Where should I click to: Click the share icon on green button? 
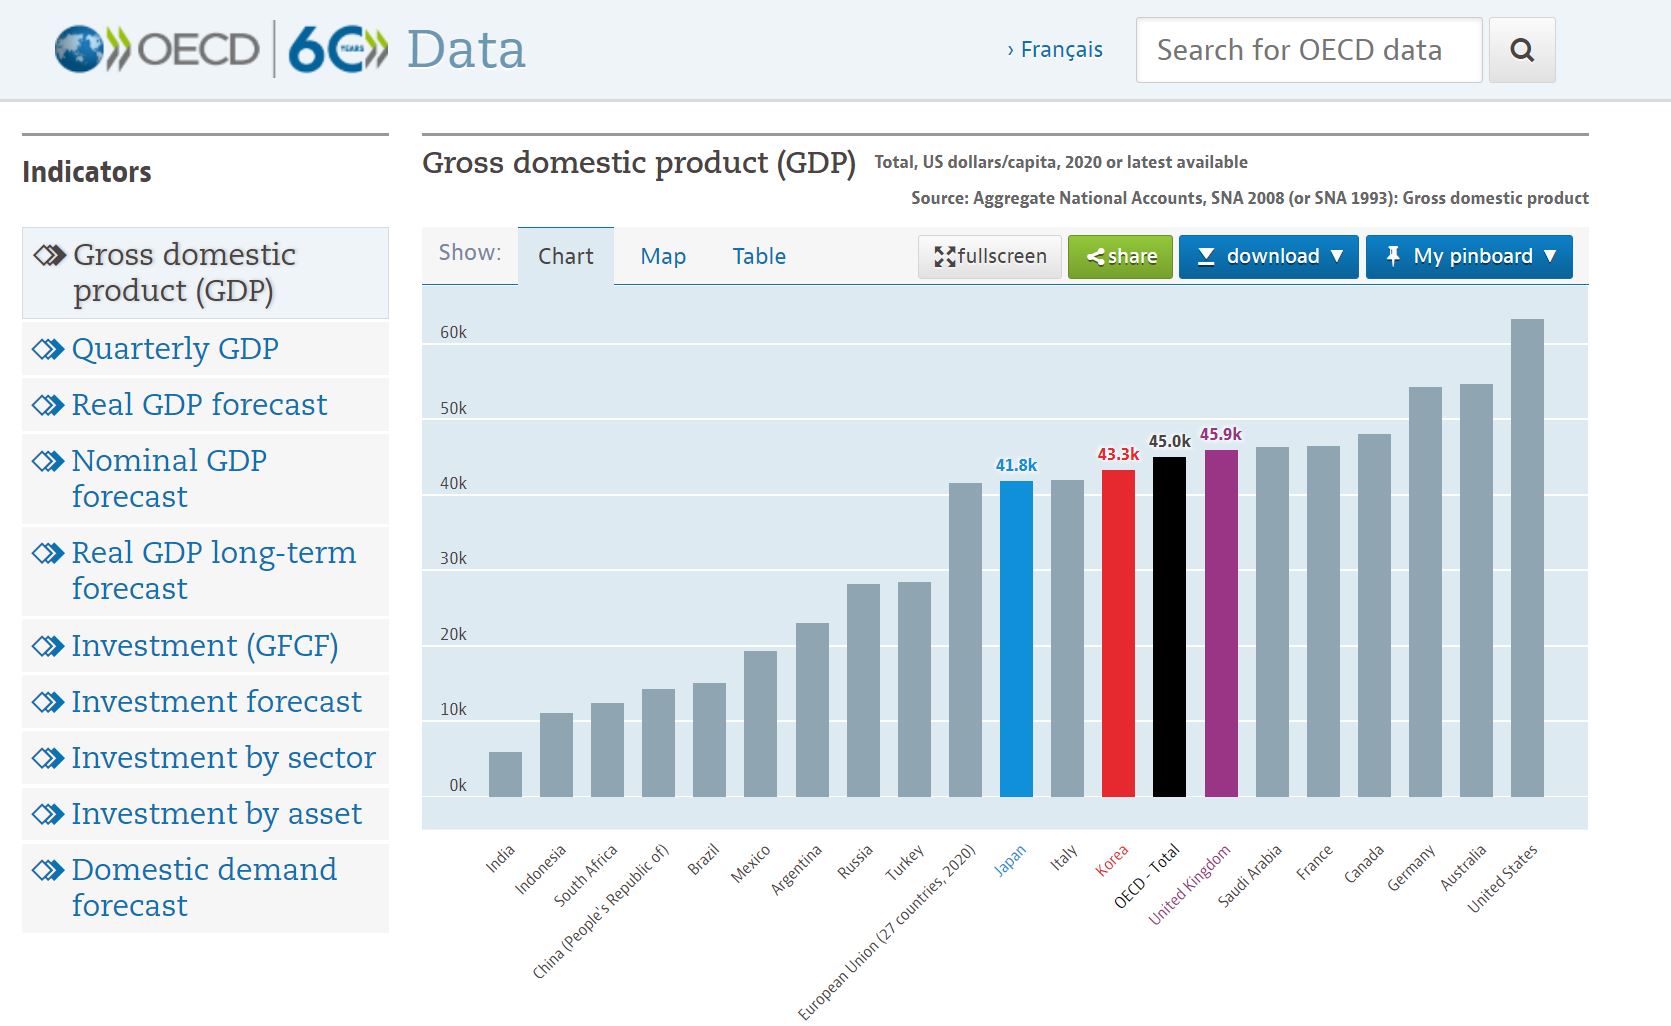1095,257
